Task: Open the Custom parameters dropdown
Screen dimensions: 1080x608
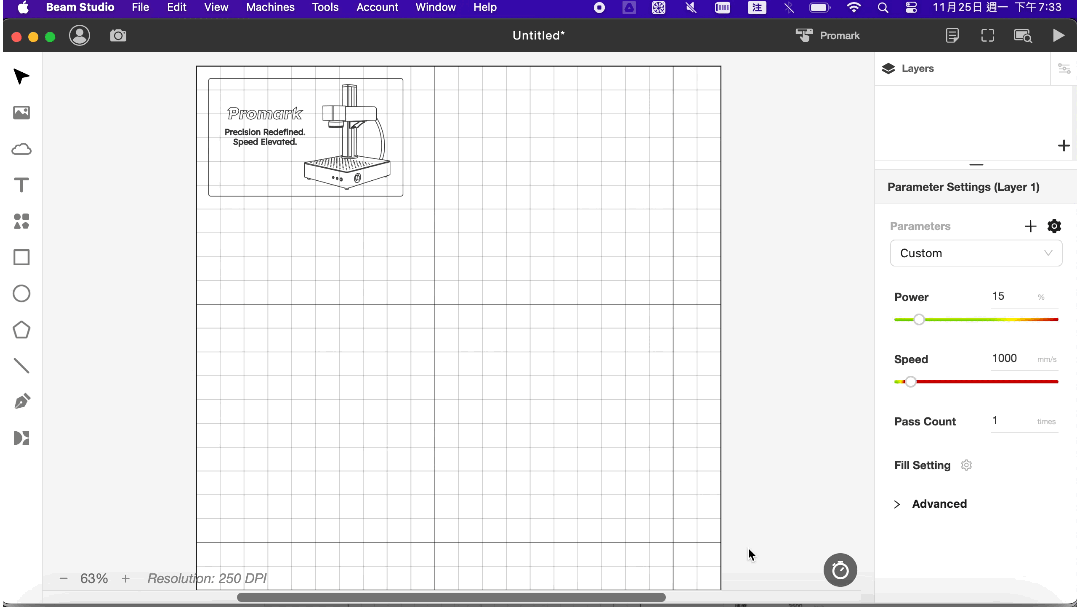Action: (x=976, y=253)
